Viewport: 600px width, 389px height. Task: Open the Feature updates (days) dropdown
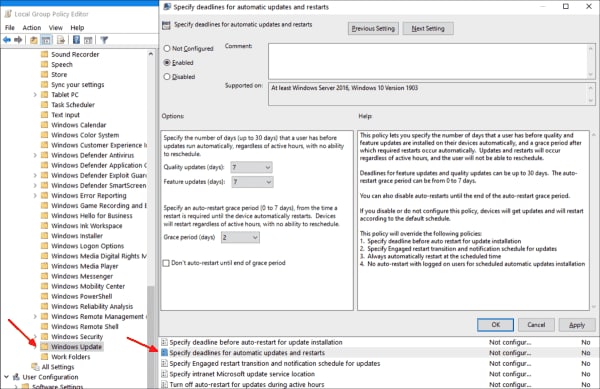tap(253, 182)
